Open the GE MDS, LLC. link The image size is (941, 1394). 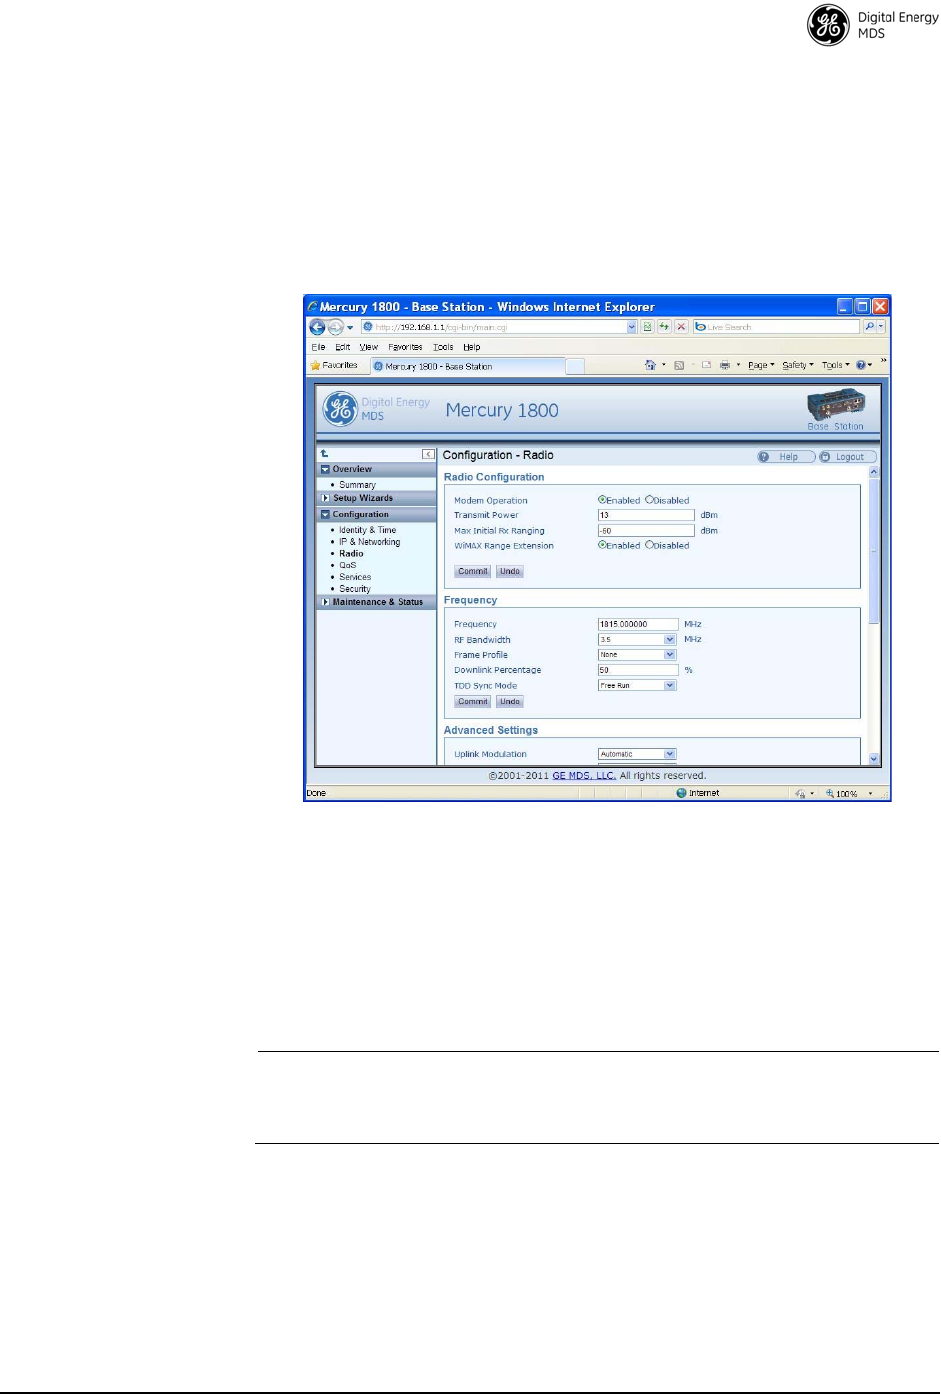[584, 776]
